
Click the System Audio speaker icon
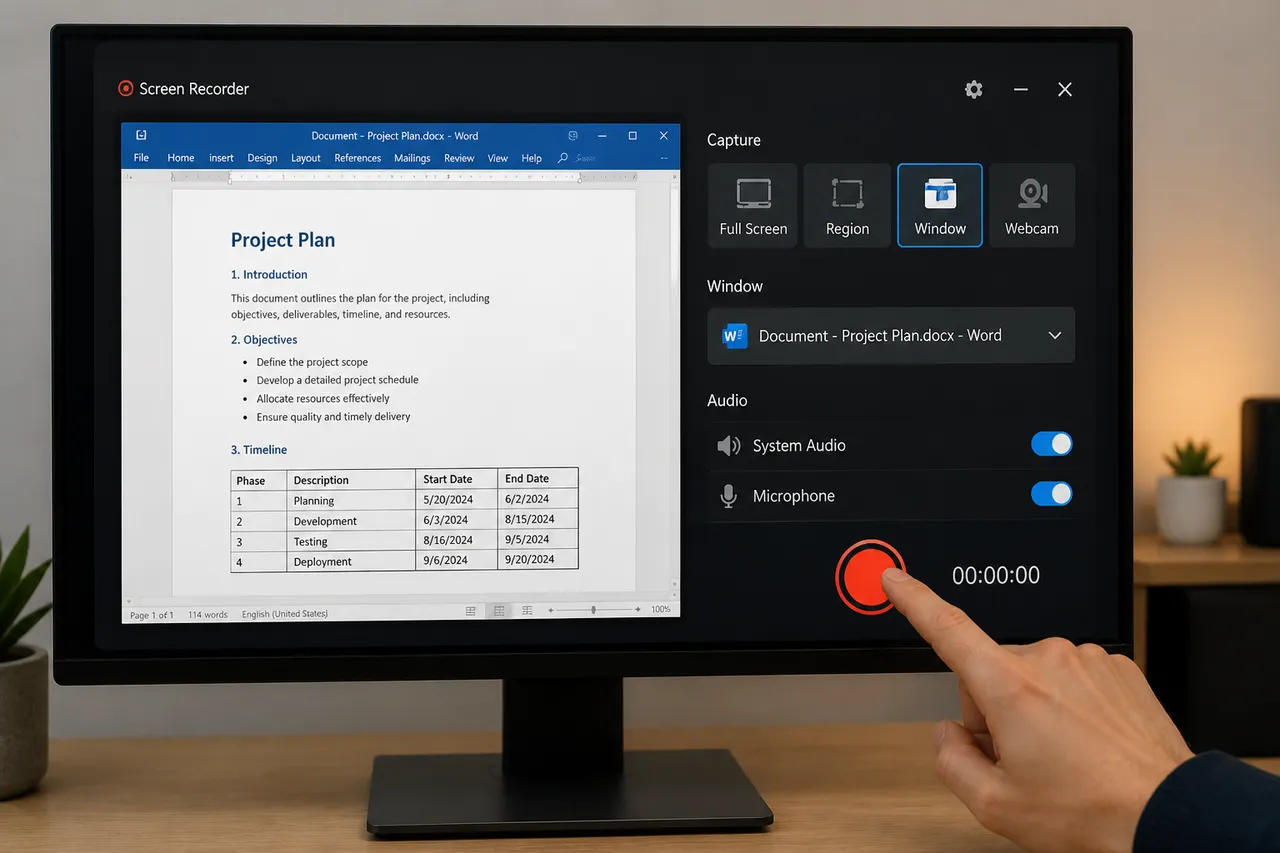(x=728, y=446)
